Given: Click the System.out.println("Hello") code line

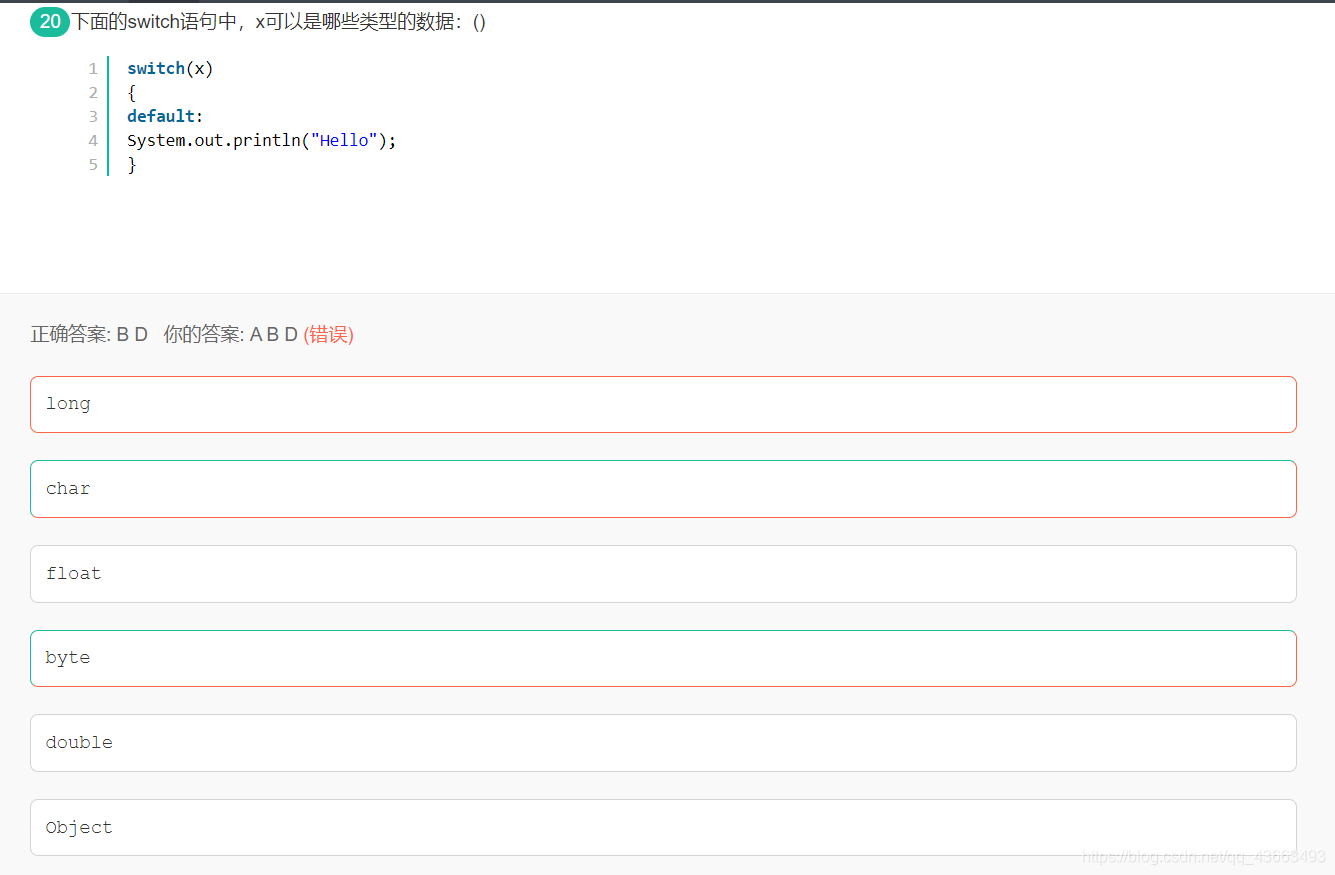Looking at the screenshot, I should tap(262, 140).
